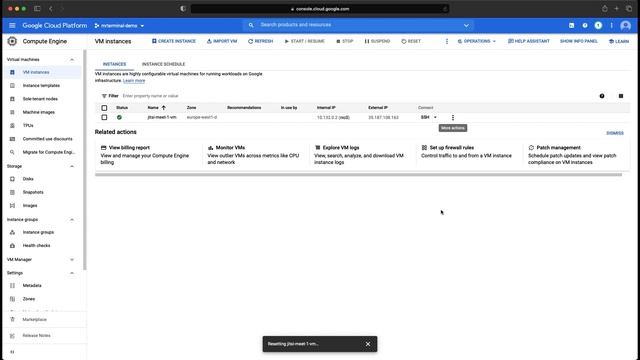Select VM instances in the sidebar
Image resolution: width=640 pixels, height=360 pixels.
[42, 72]
